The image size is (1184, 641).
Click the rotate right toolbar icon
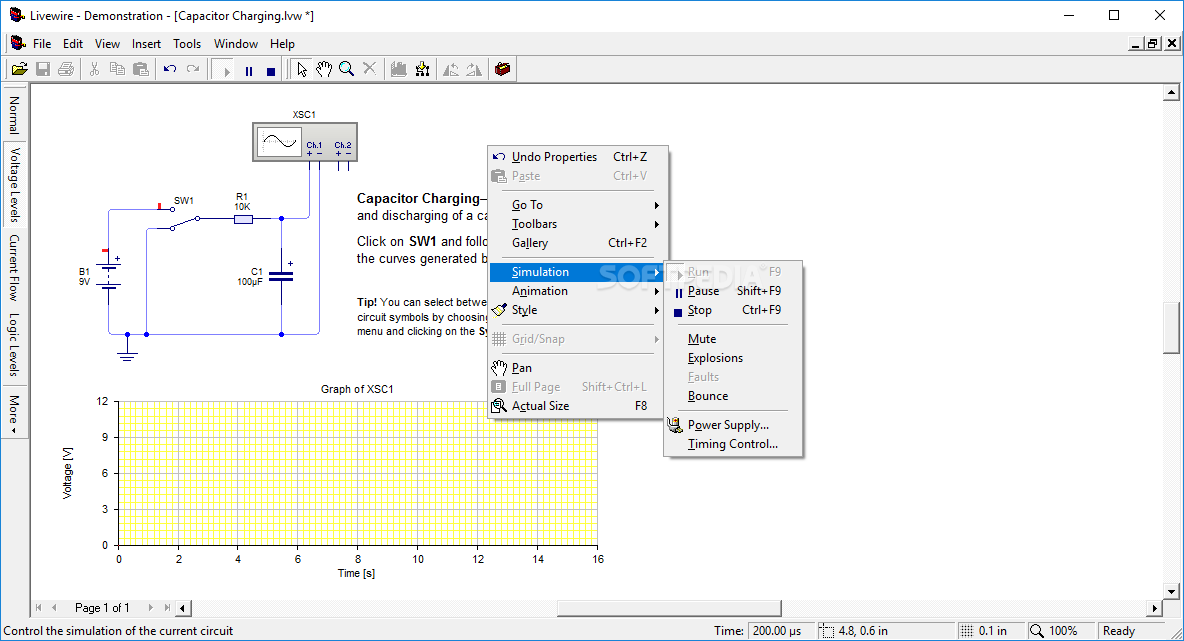click(473, 69)
